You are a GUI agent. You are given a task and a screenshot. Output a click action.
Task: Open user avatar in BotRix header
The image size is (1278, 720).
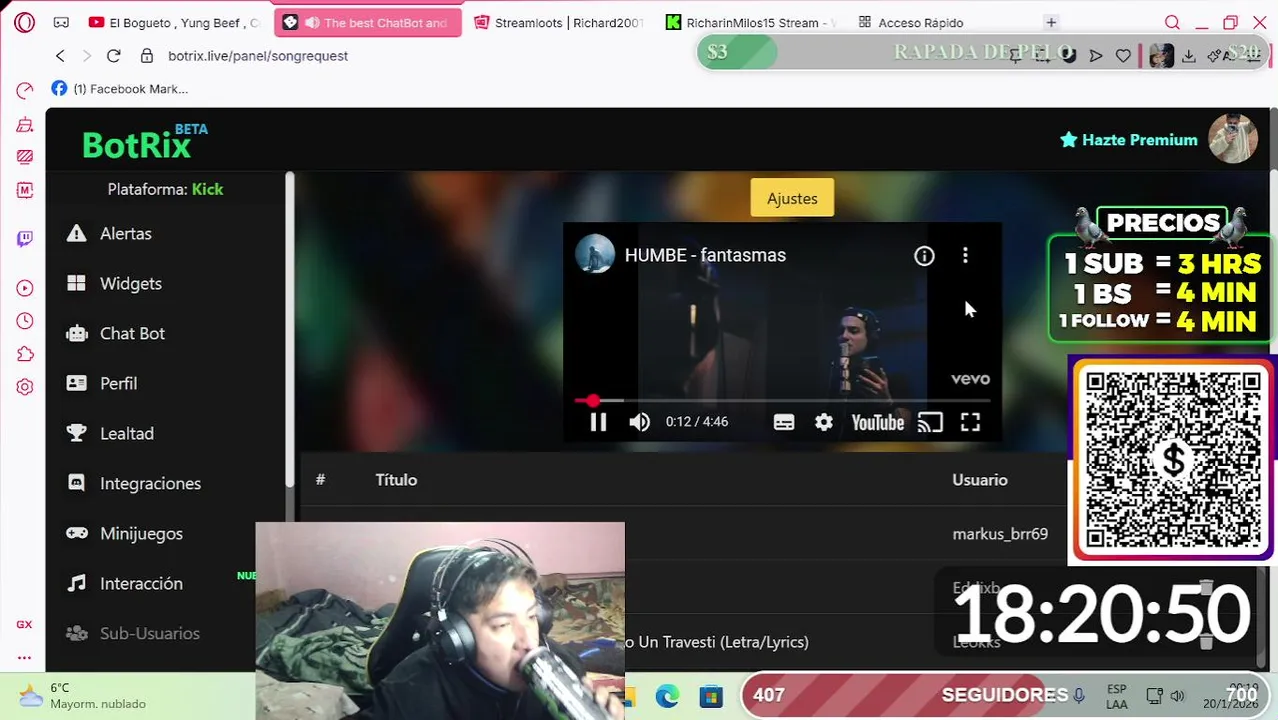coord(1233,139)
